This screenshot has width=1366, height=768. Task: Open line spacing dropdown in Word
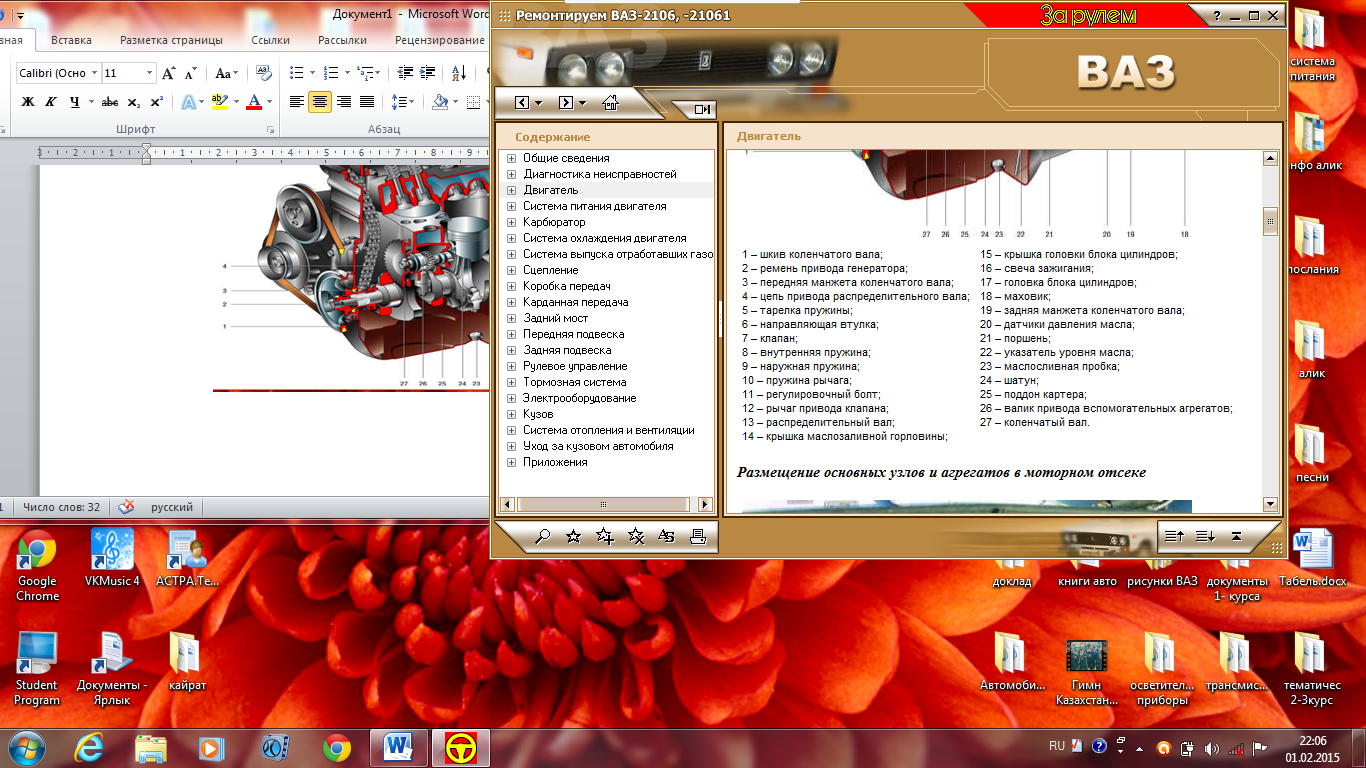[403, 101]
